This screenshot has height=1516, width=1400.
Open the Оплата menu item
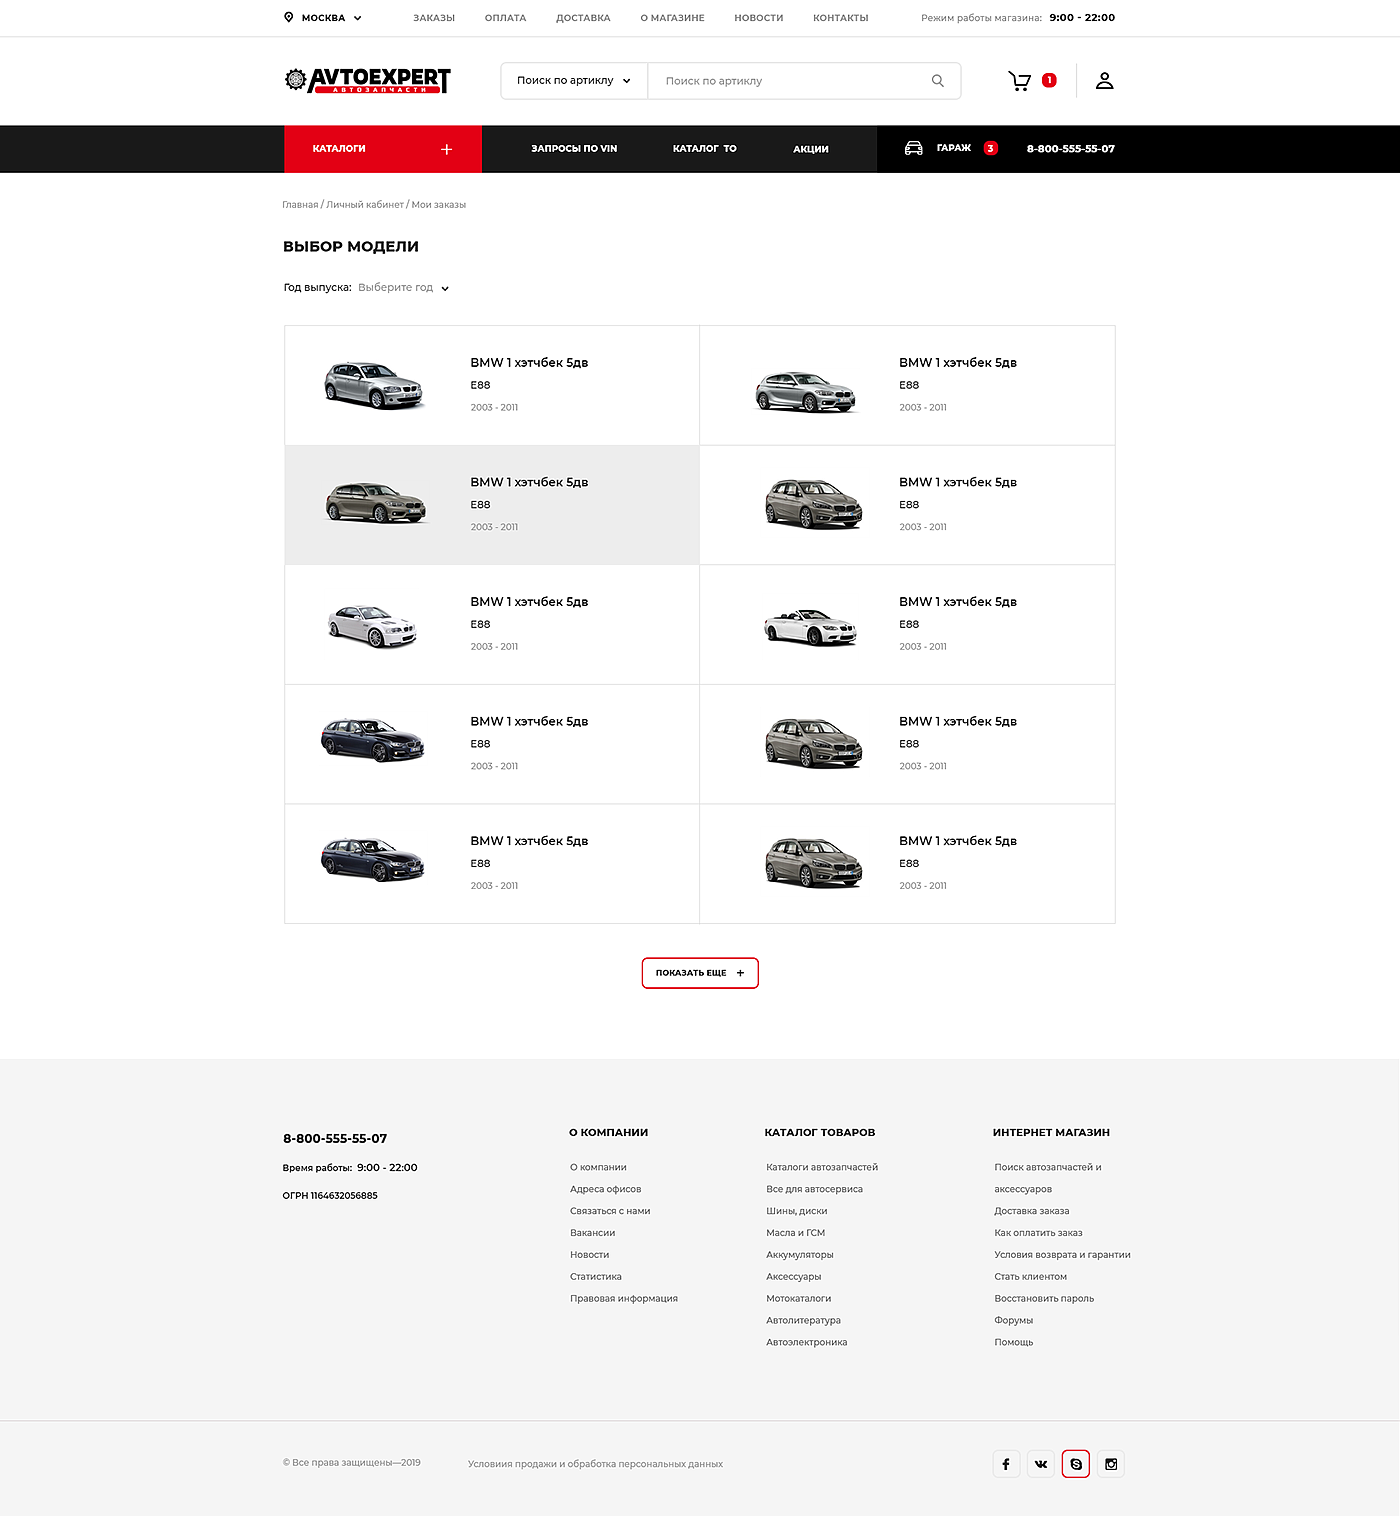pos(505,18)
